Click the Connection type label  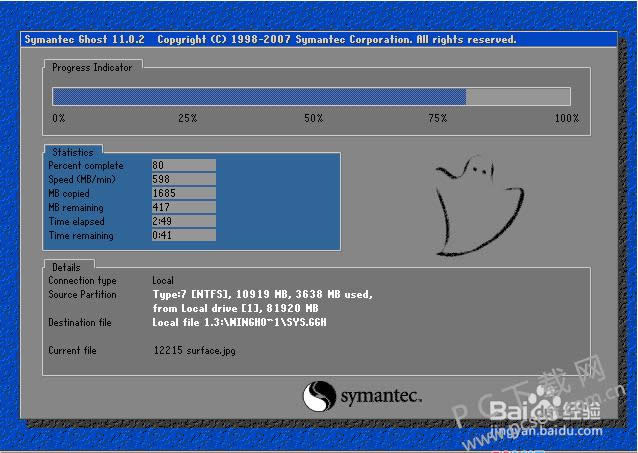tap(82, 280)
